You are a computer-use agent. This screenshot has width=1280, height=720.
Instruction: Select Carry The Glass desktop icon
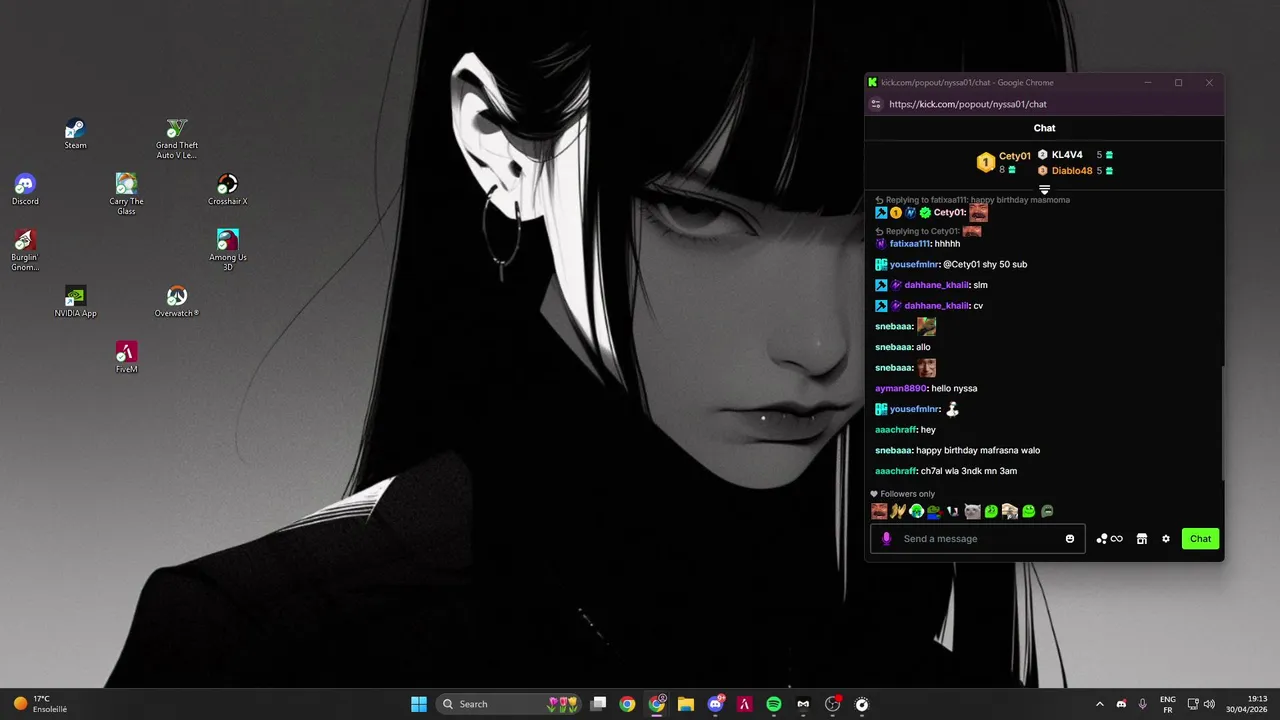(x=126, y=194)
